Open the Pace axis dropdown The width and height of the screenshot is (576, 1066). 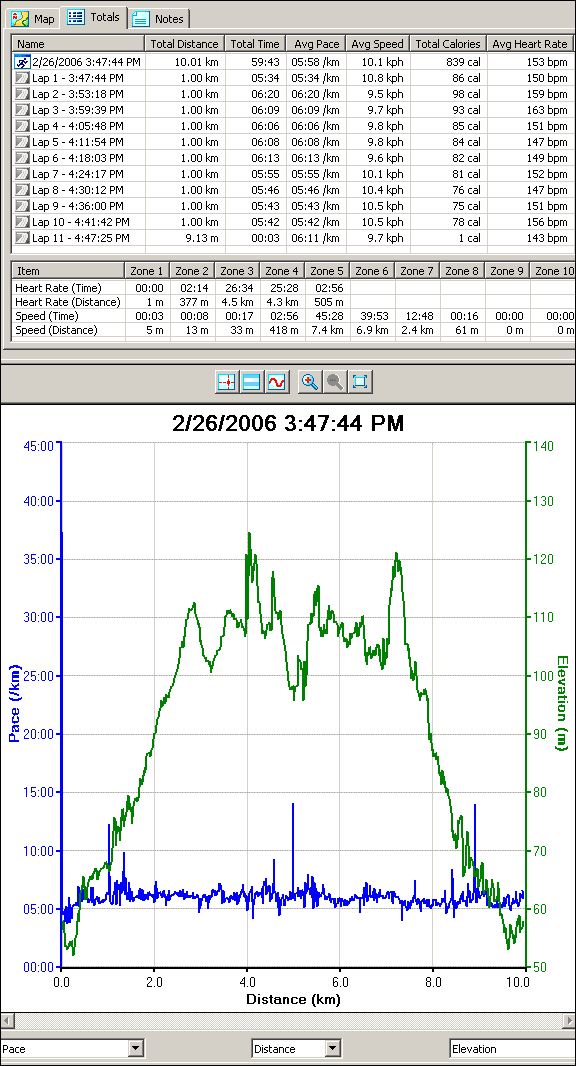point(137,1049)
